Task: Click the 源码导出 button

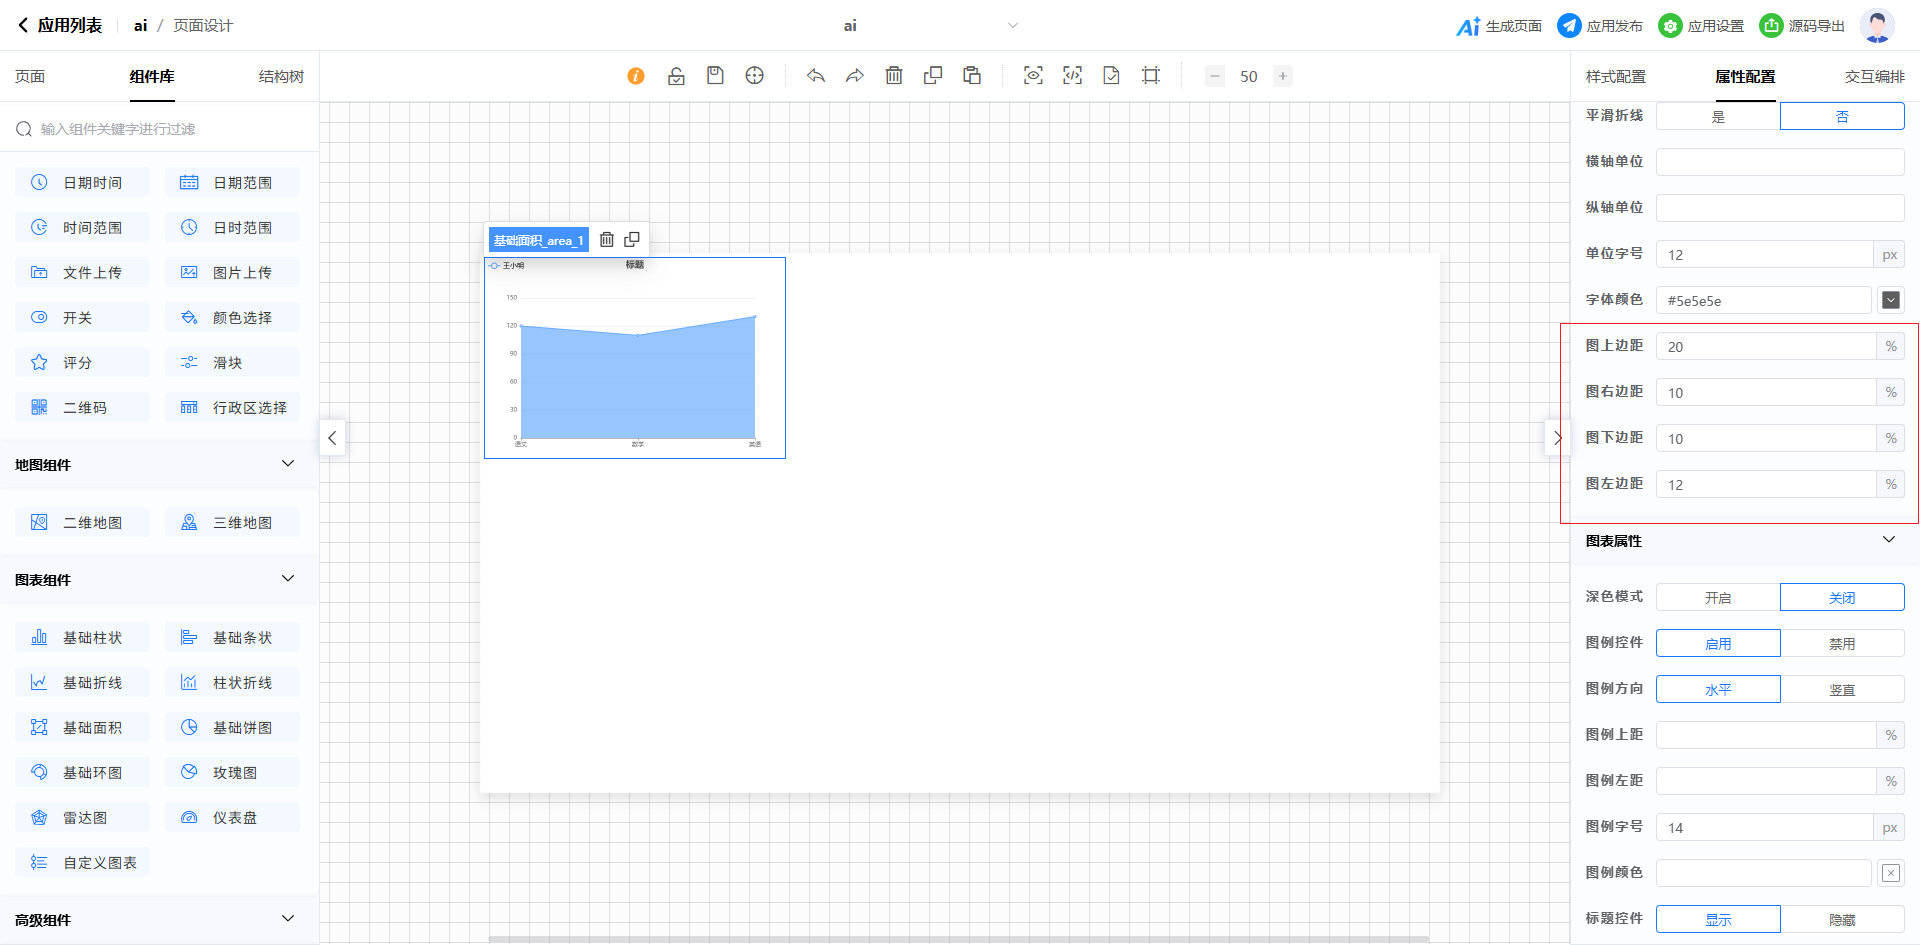Action: click(x=1802, y=26)
